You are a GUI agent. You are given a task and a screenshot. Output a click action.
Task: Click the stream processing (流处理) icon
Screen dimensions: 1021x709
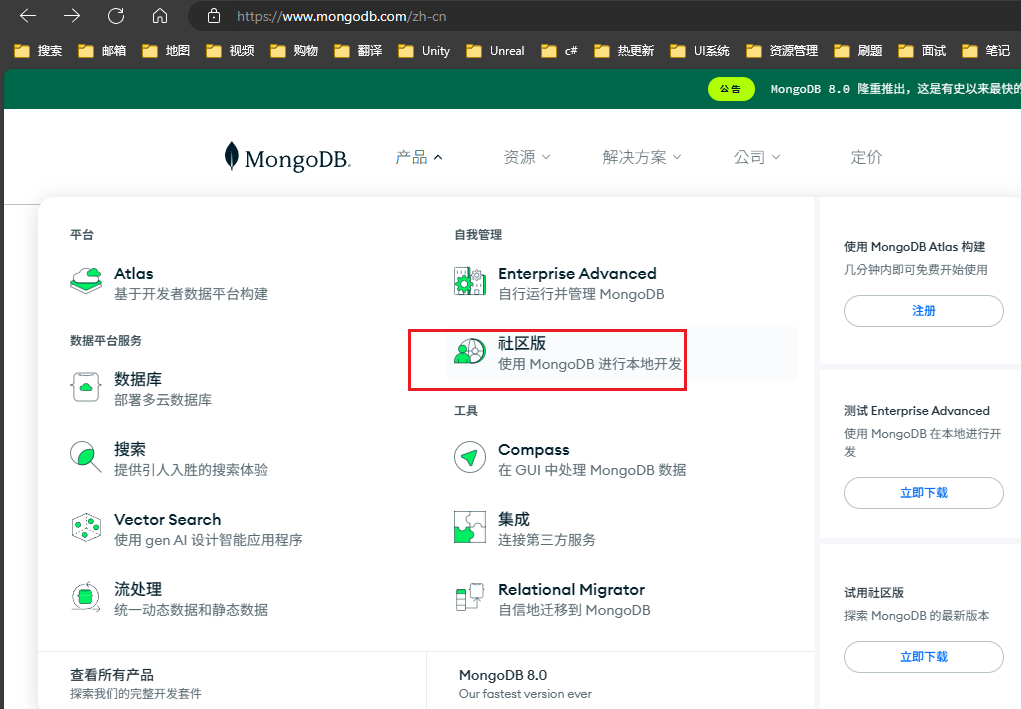click(86, 597)
